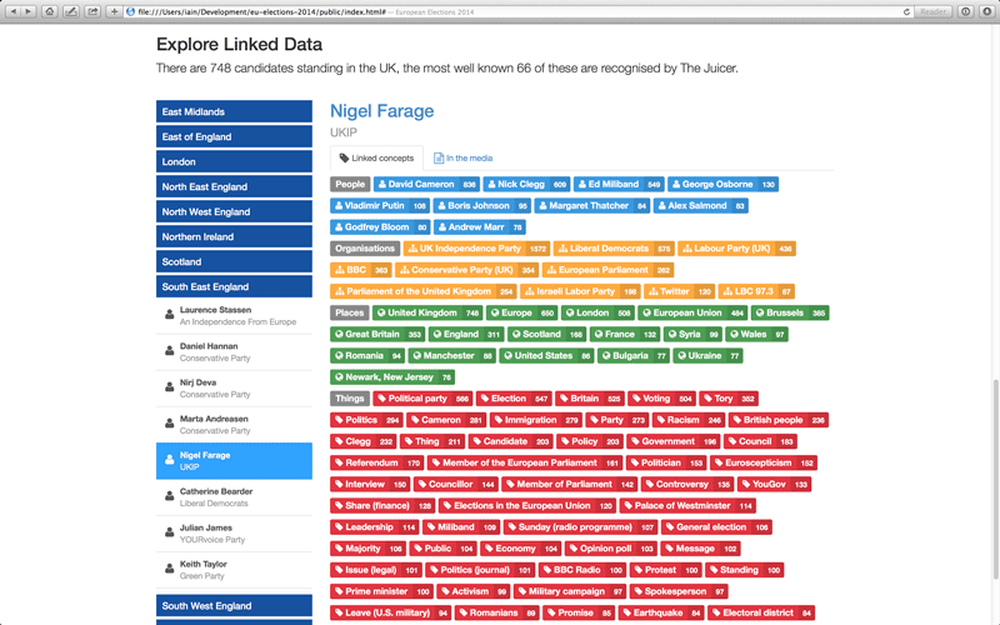The image size is (1000, 625).
Task: Click the Political party thing tag
Action: (423, 399)
